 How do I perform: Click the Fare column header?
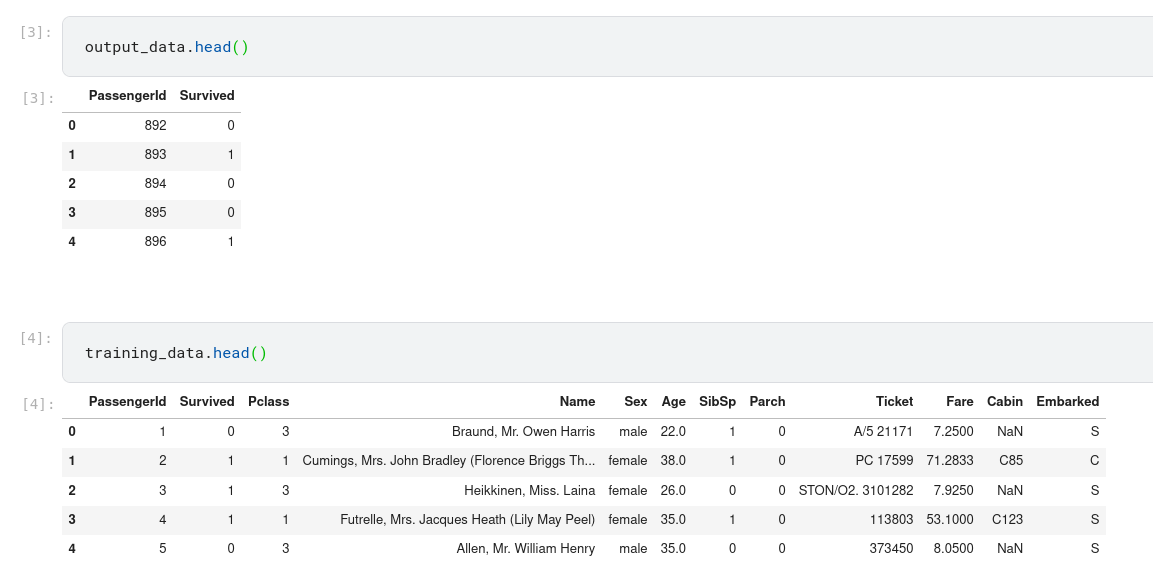(x=959, y=401)
